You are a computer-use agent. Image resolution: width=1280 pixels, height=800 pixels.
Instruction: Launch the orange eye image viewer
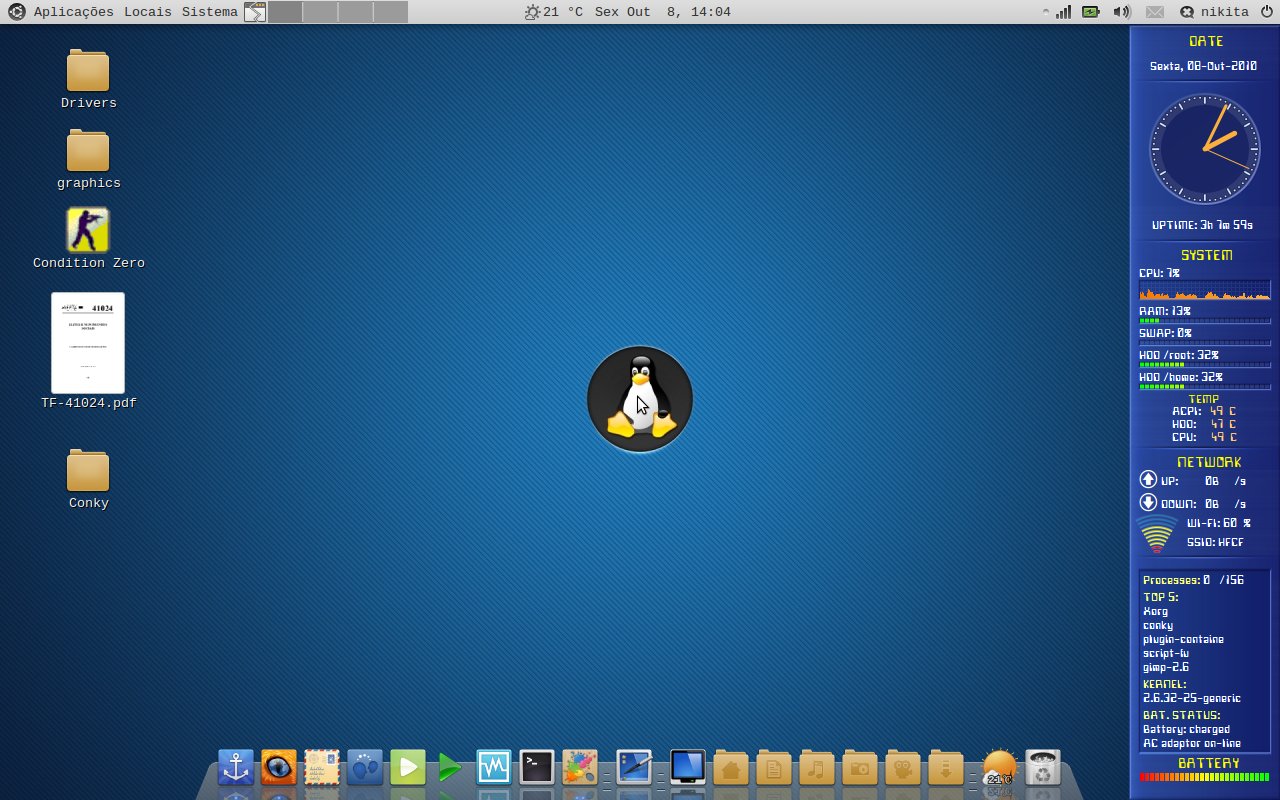click(x=279, y=768)
